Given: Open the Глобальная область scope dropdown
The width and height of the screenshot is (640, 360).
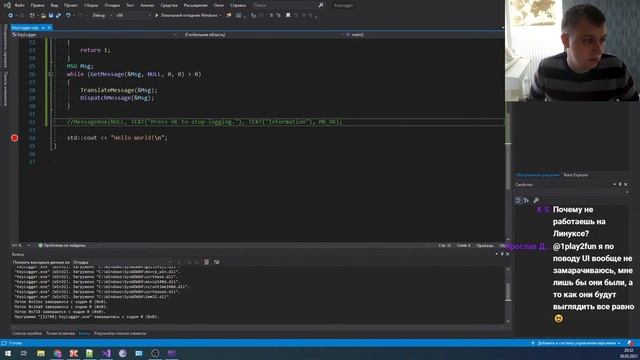Looking at the screenshot, I should point(263,35).
